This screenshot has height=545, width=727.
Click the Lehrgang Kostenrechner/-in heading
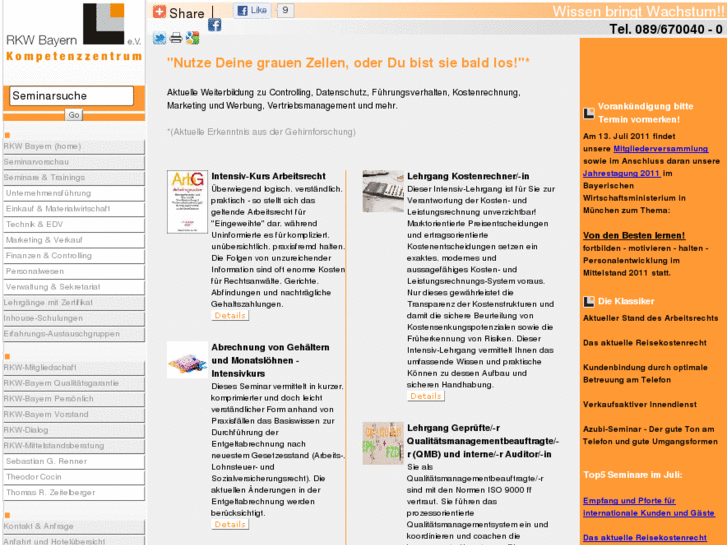tap(468, 176)
